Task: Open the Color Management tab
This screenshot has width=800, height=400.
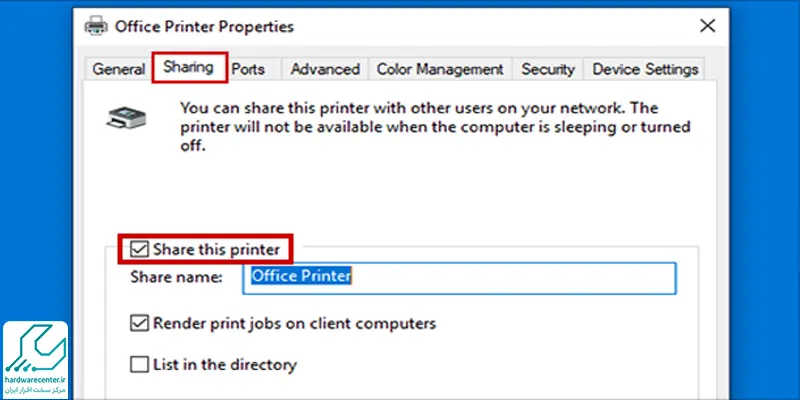Action: [x=440, y=69]
